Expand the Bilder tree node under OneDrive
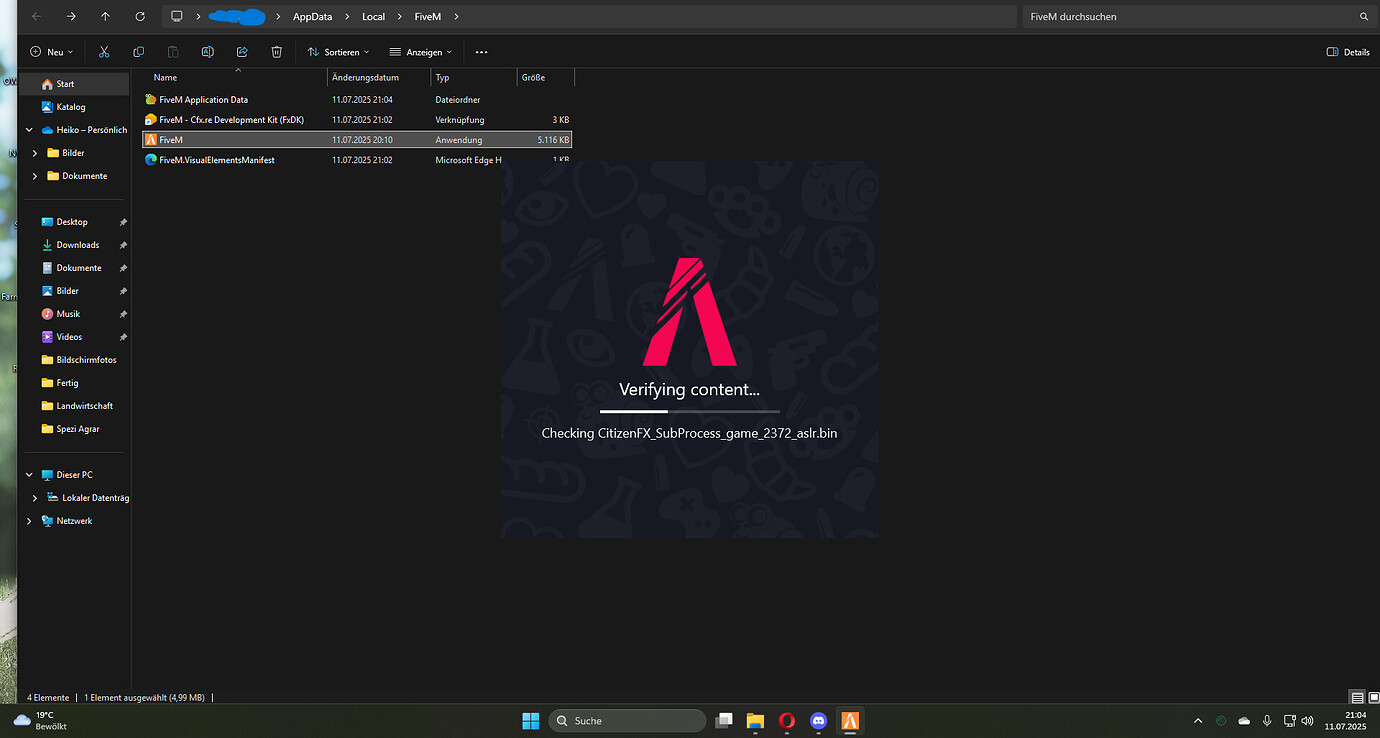Screen dimensions: 1380x738 pyautogui.click(x=36, y=153)
